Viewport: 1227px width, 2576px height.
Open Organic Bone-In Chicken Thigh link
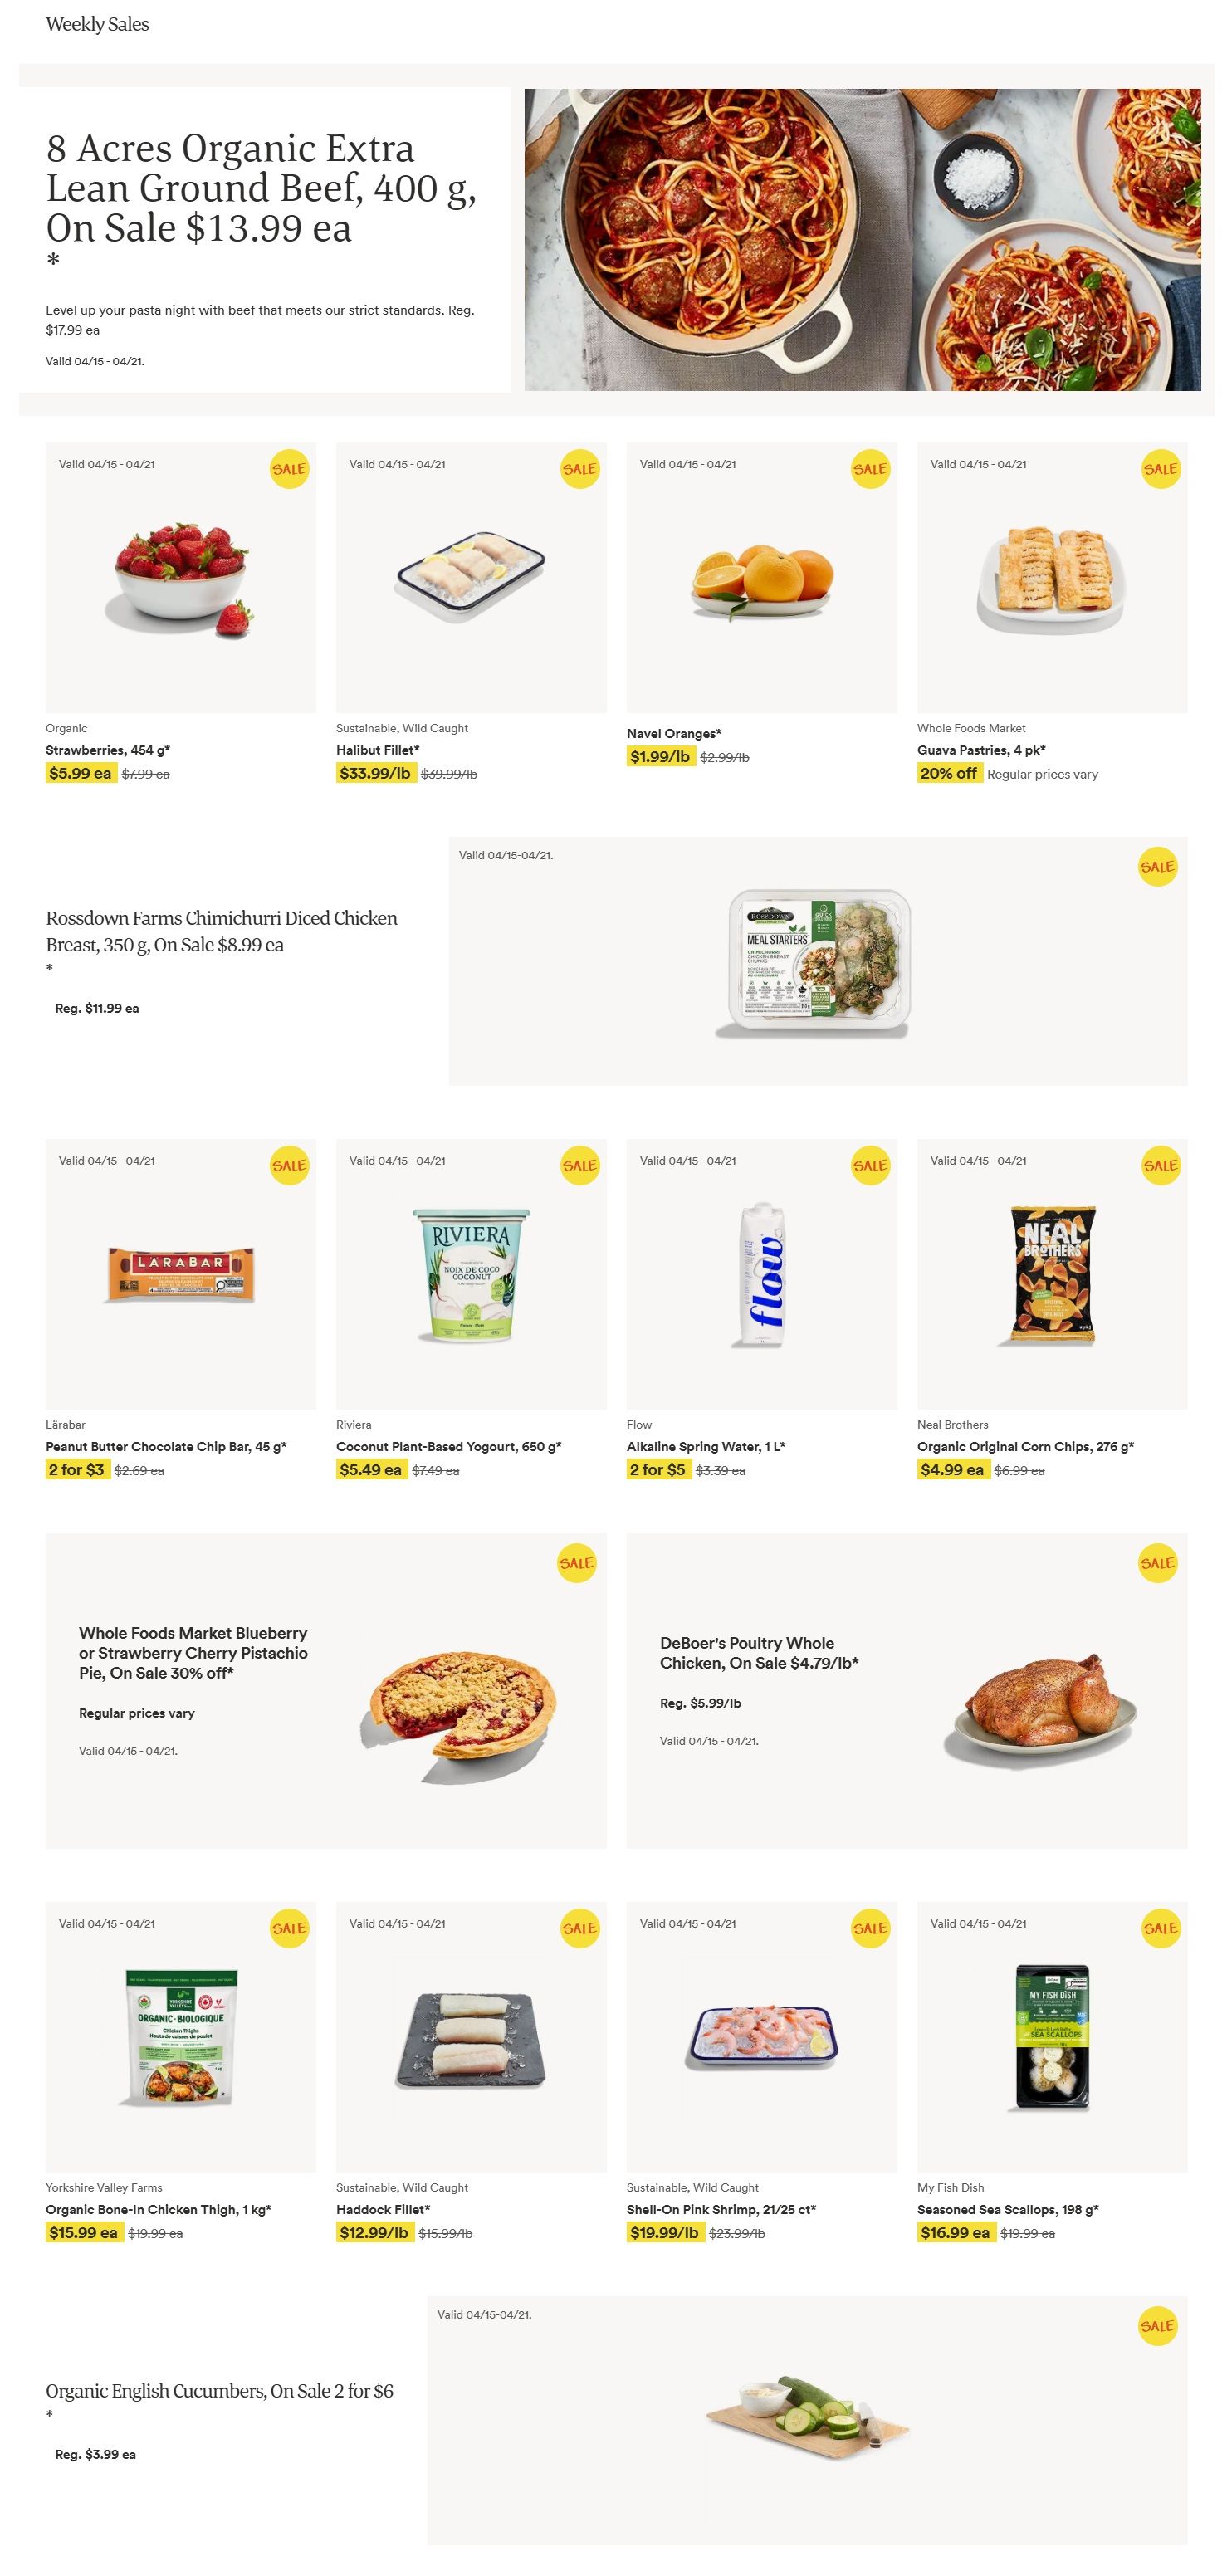click(x=158, y=2209)
